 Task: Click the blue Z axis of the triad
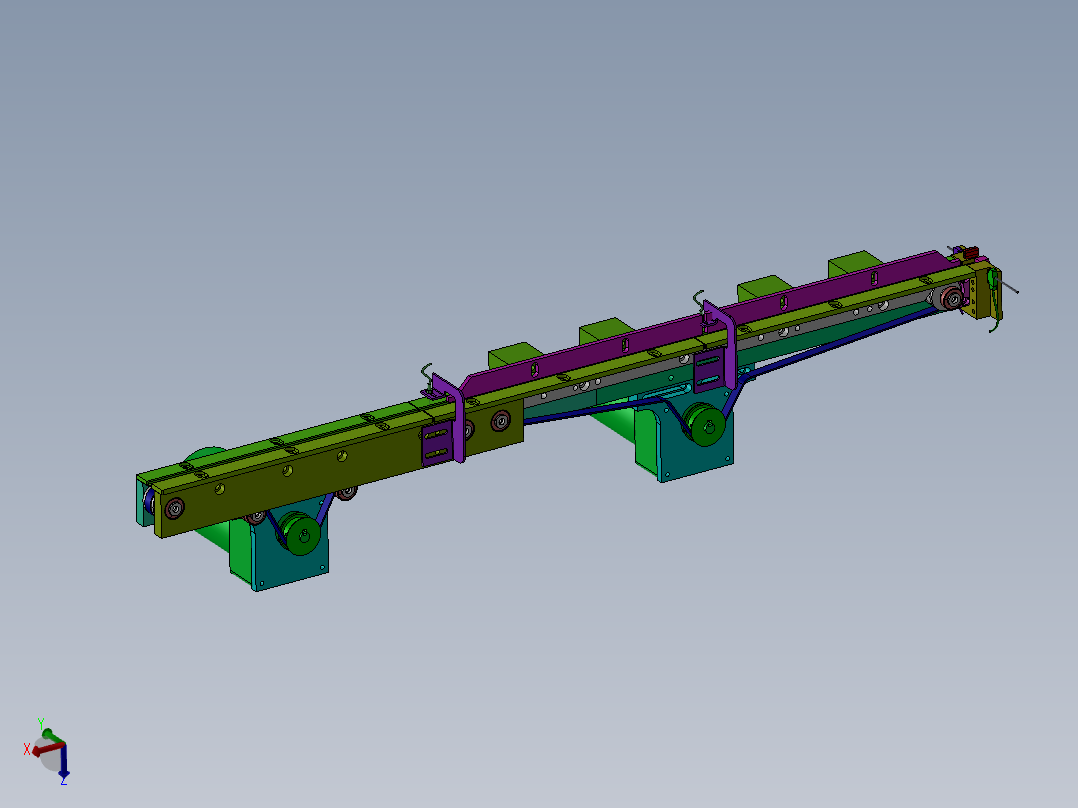[63, 763]
